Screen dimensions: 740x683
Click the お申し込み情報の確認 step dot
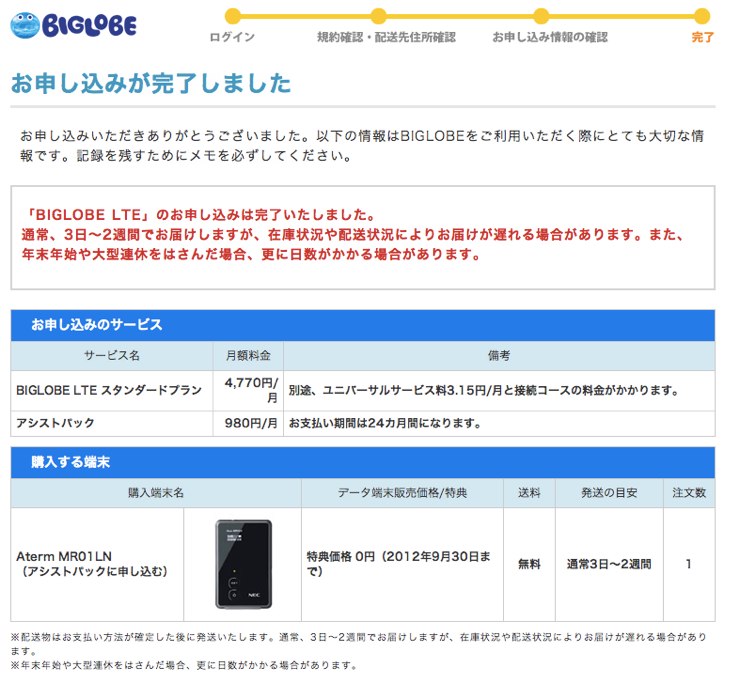(541, 16)
